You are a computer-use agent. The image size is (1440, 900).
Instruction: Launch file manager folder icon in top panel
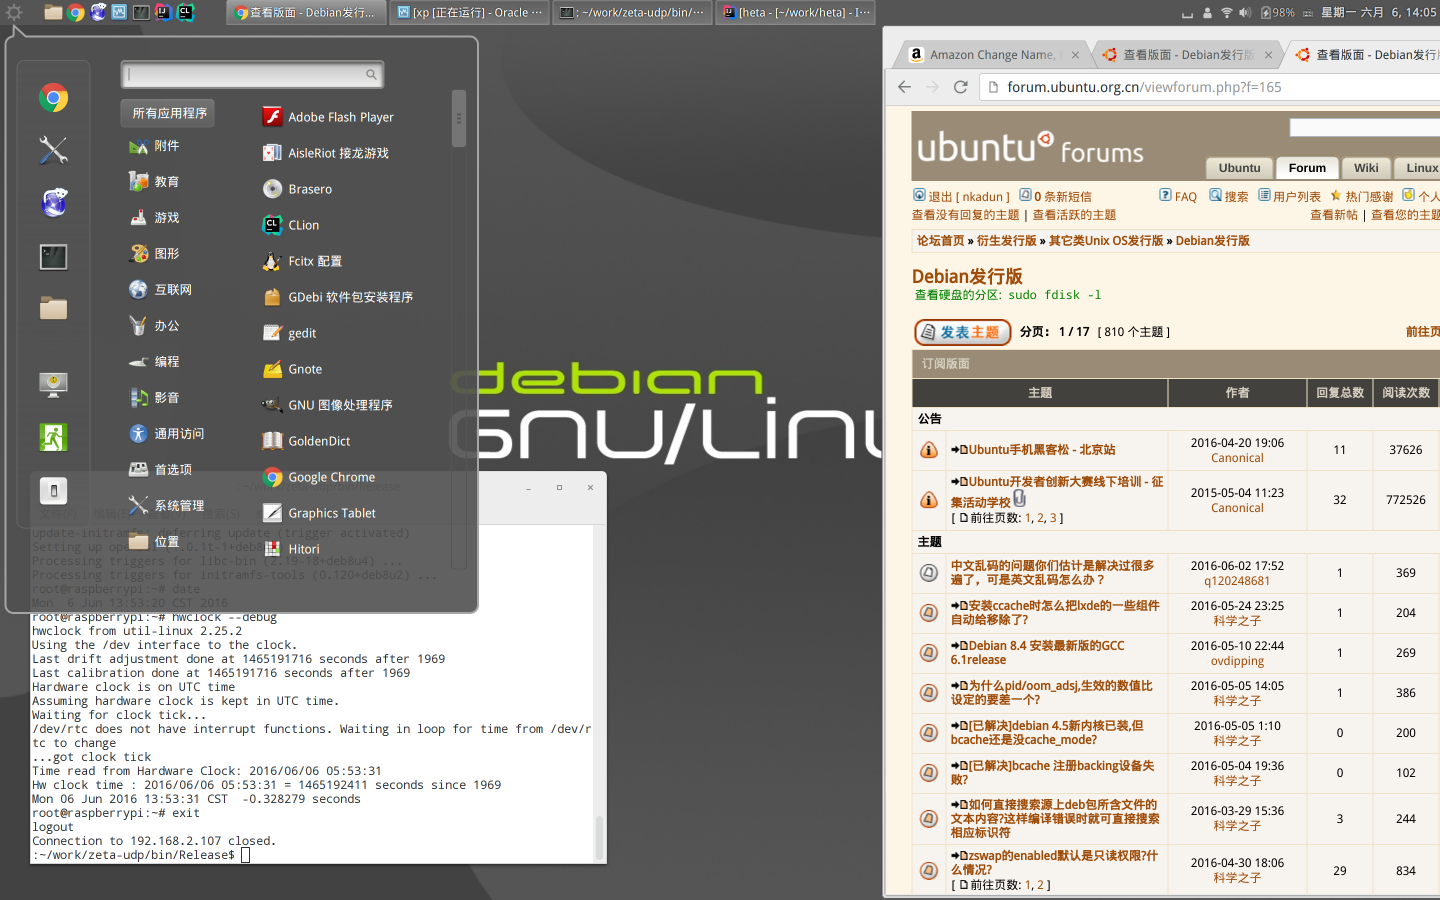point(53,13)
